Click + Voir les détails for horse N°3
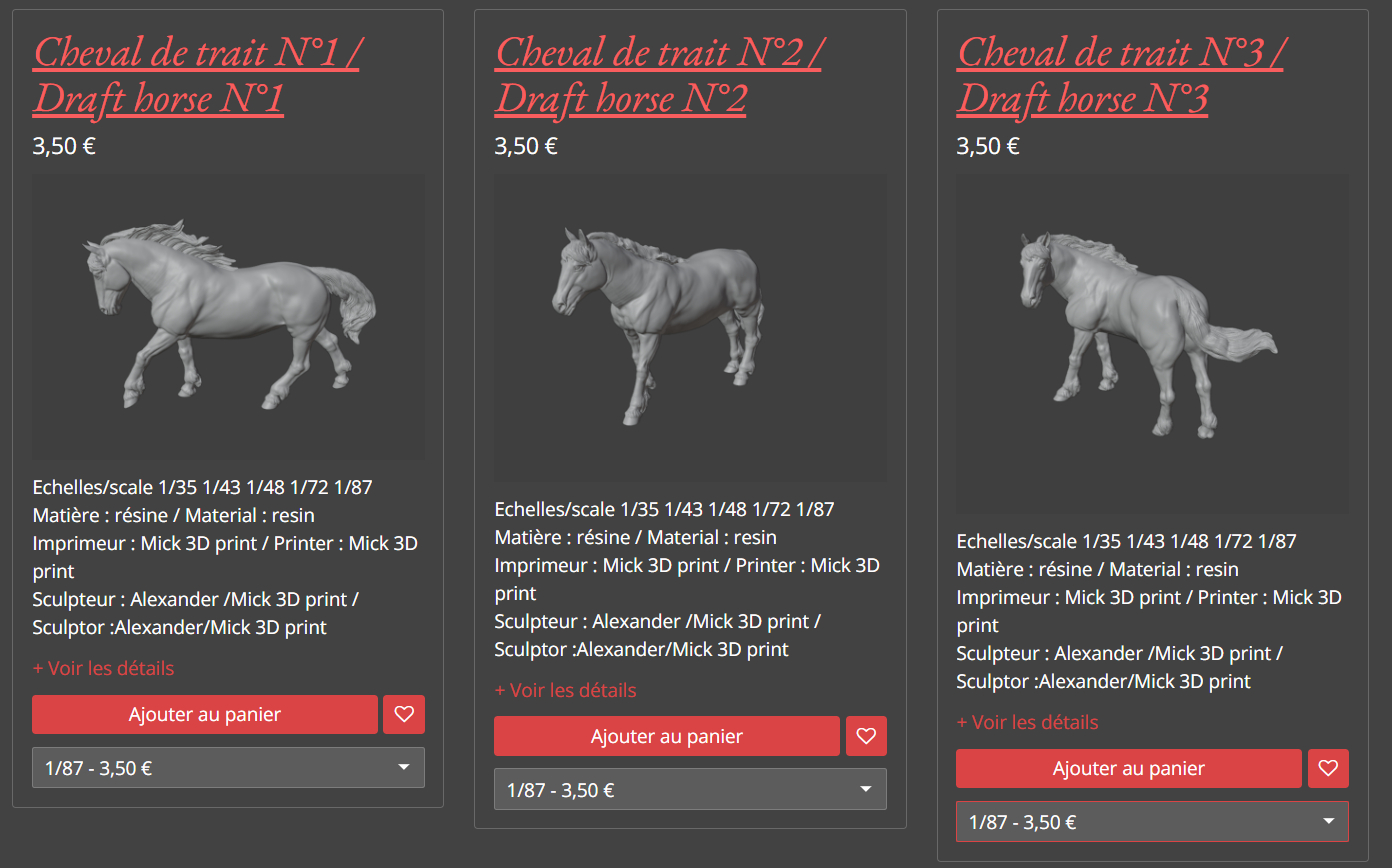 click(1027, 722)
